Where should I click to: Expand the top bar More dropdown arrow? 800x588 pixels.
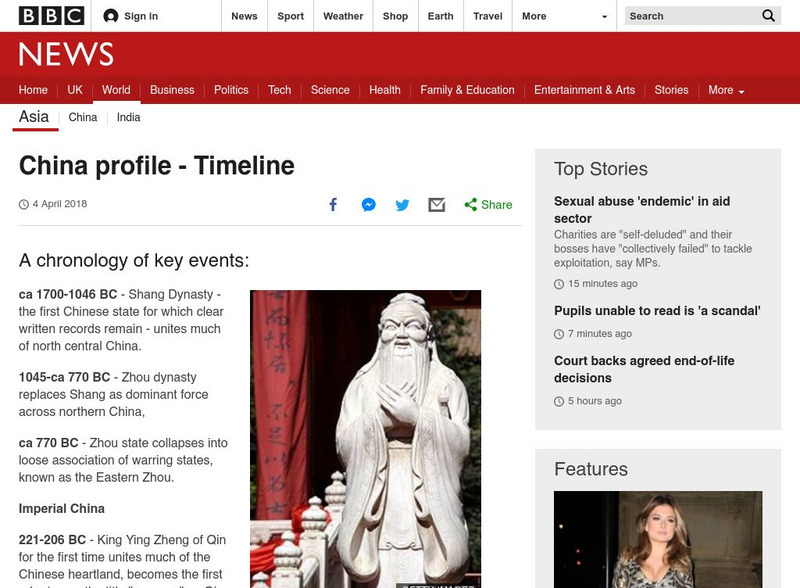tap(605, 16)
